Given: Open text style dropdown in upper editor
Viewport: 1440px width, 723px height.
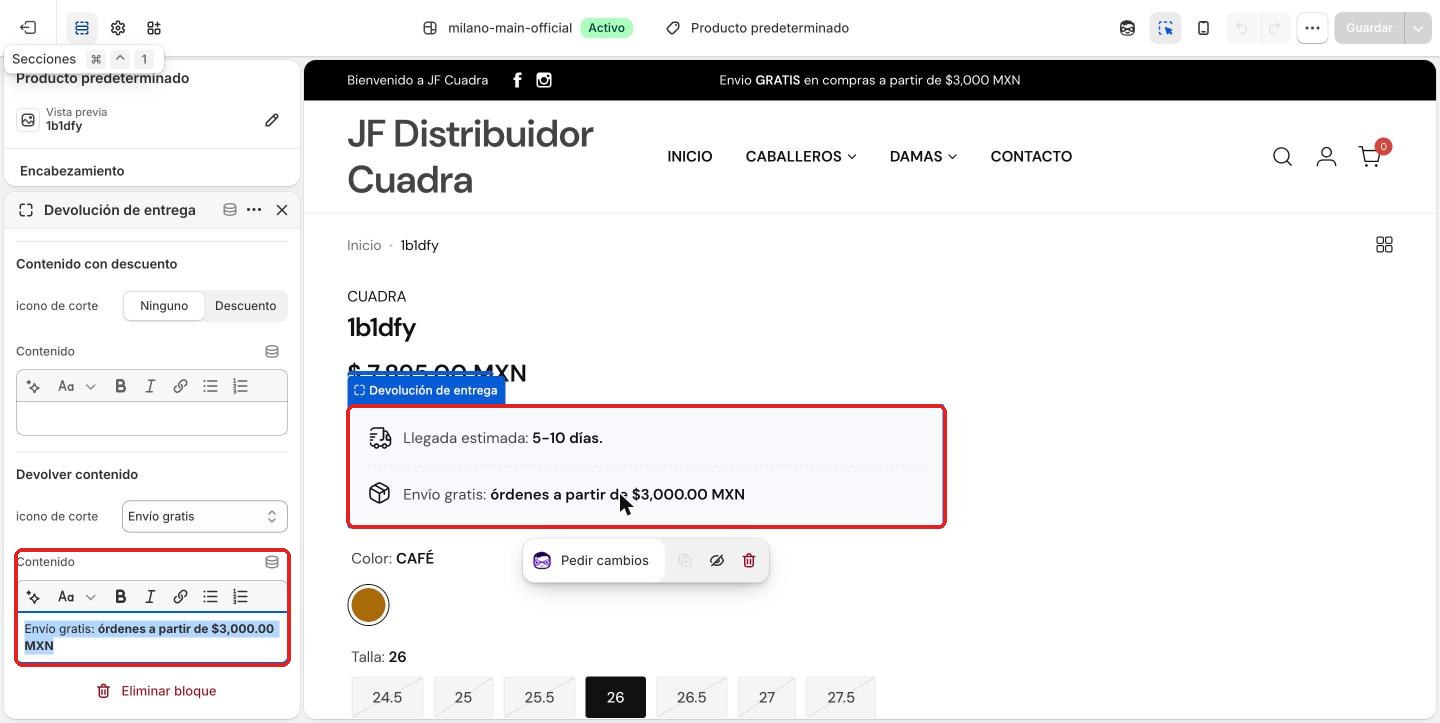Looking at the screenshot, I should point(76,386).
